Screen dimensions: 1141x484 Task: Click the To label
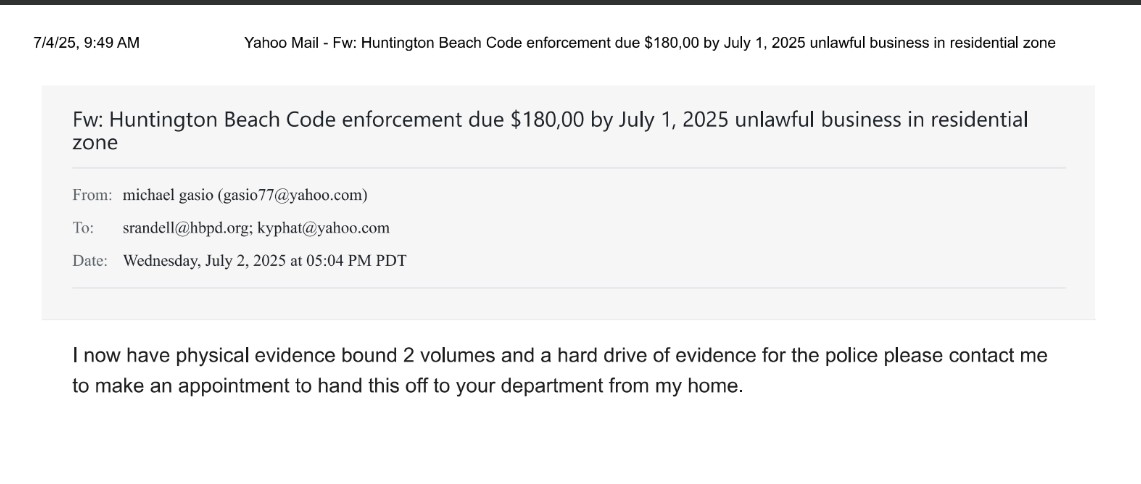point(83,228)
